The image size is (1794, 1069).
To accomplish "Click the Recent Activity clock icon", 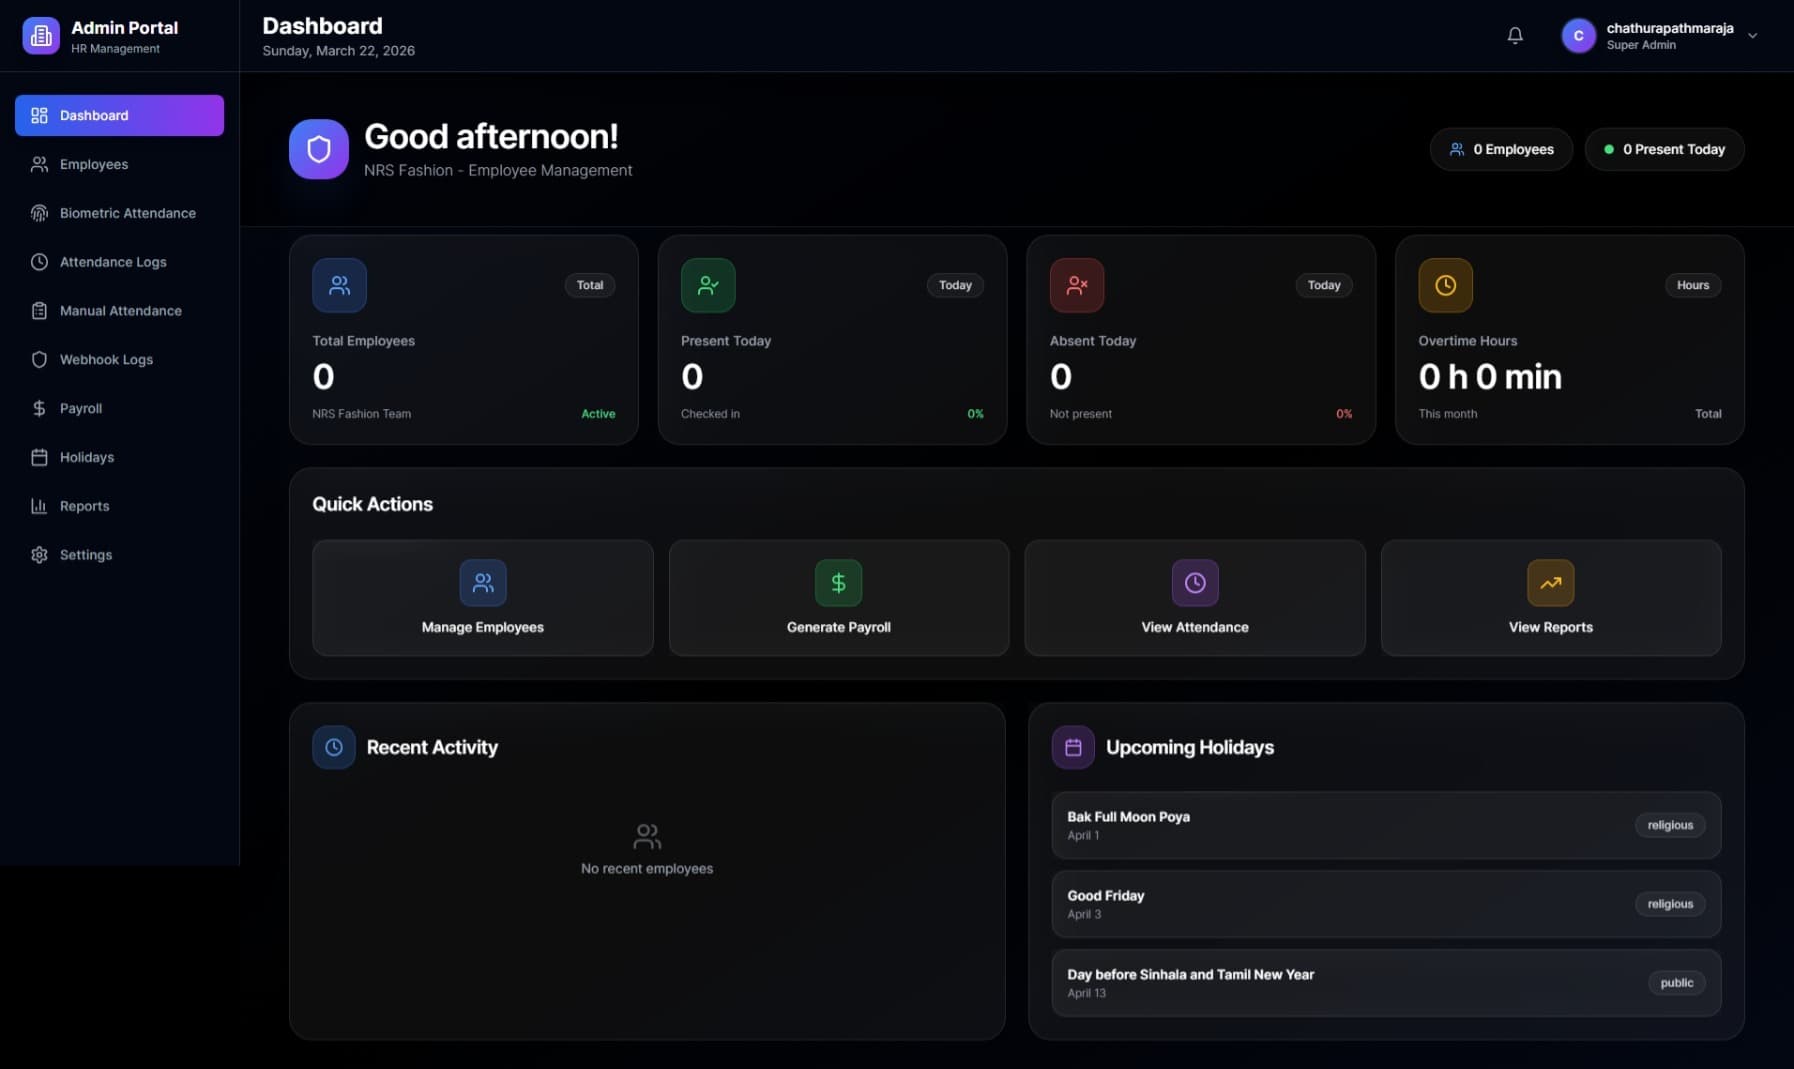I will click(x=334, y=747).
